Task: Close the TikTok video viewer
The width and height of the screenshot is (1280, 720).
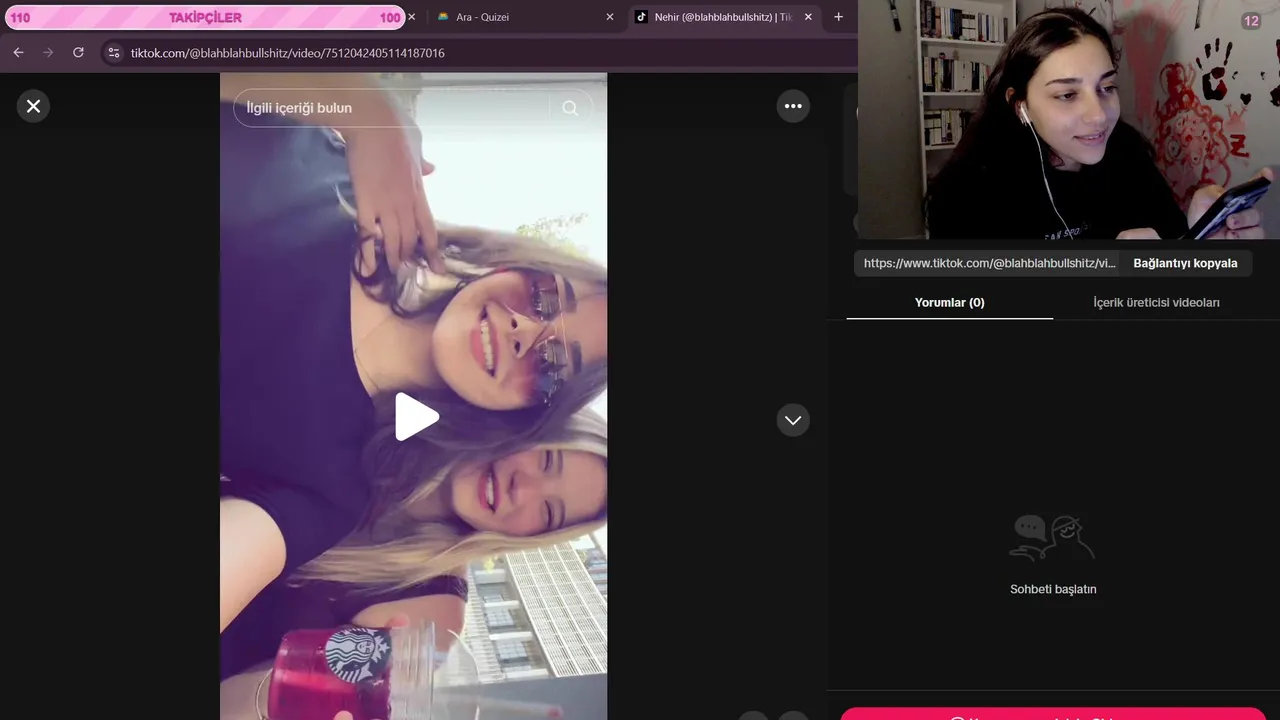Action: (x=33, y=106)
